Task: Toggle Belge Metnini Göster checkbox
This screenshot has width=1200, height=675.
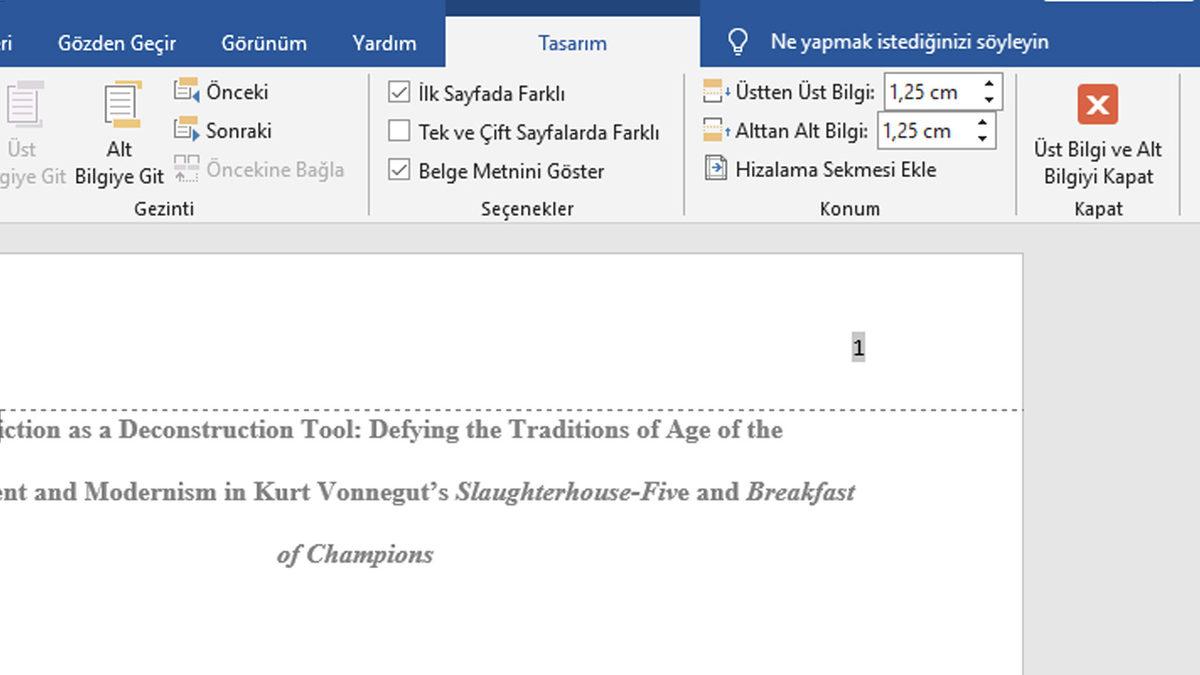Action: point(399,171)
